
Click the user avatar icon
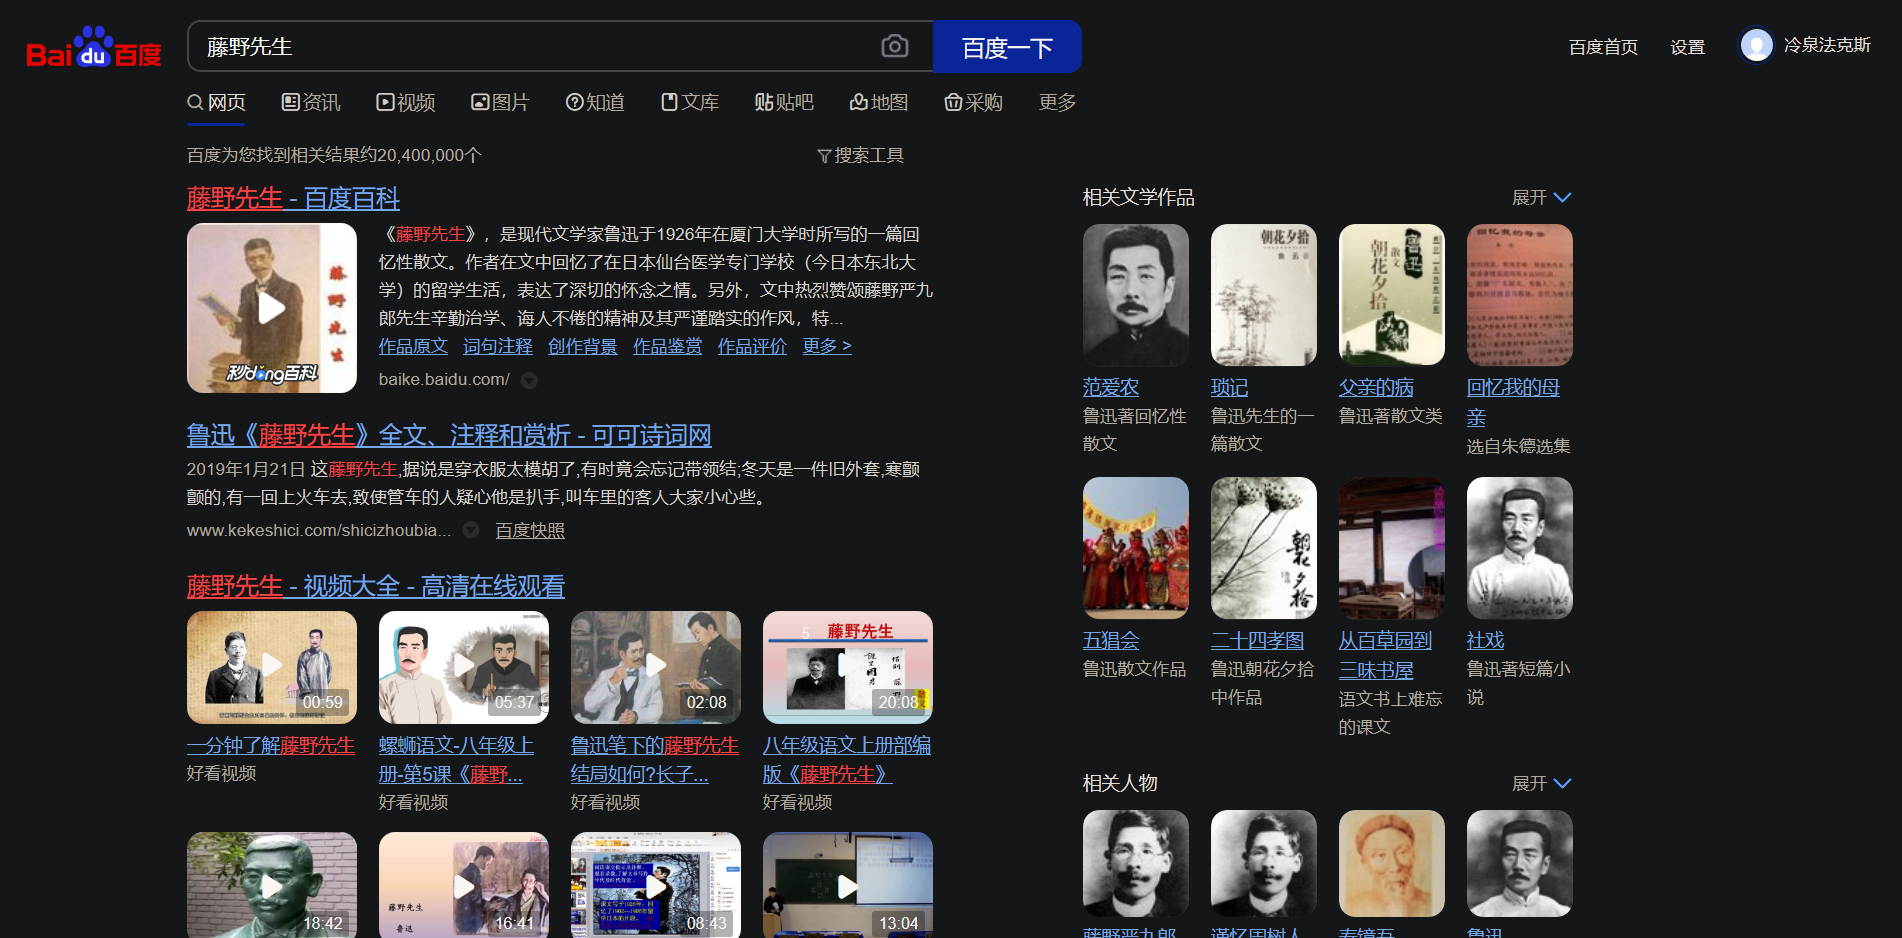point(1756,45)
